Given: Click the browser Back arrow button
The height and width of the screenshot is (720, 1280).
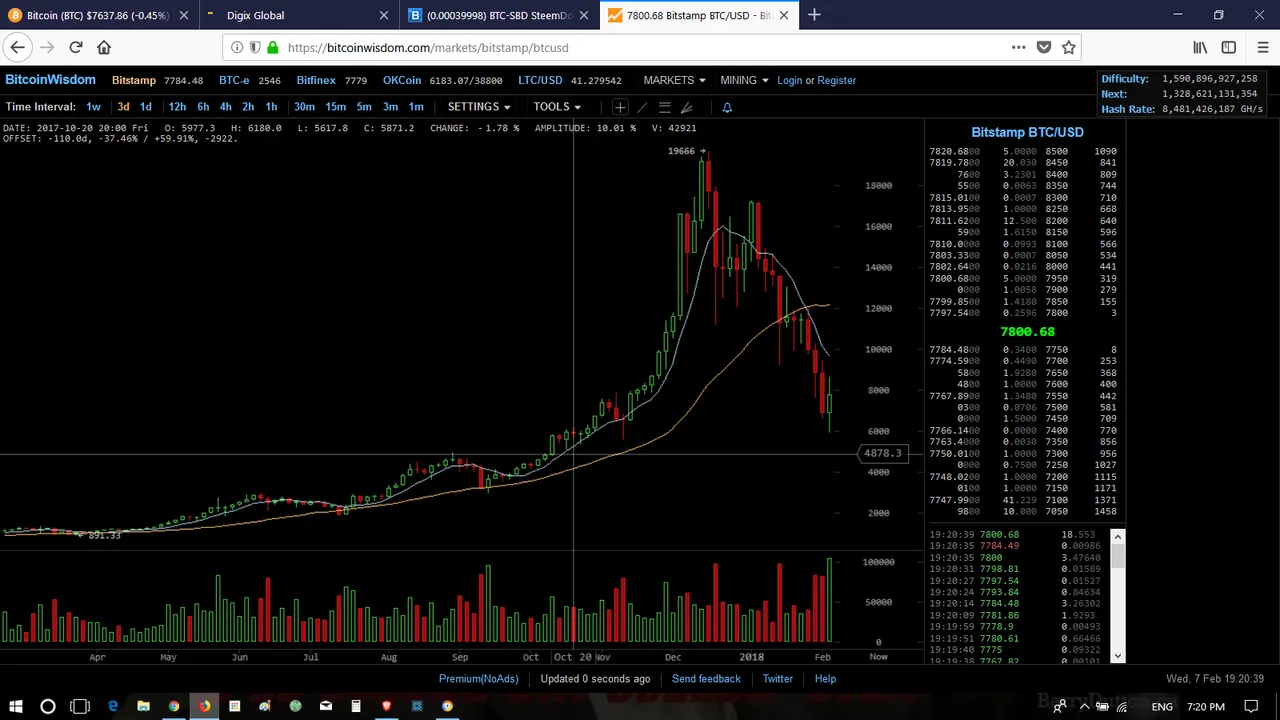Looking at the screenshot, I should click(17, 47).
